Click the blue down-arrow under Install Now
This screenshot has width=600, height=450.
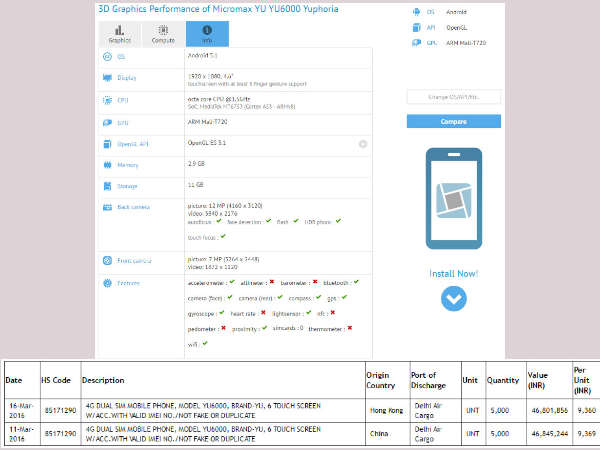tap(453, 297)
